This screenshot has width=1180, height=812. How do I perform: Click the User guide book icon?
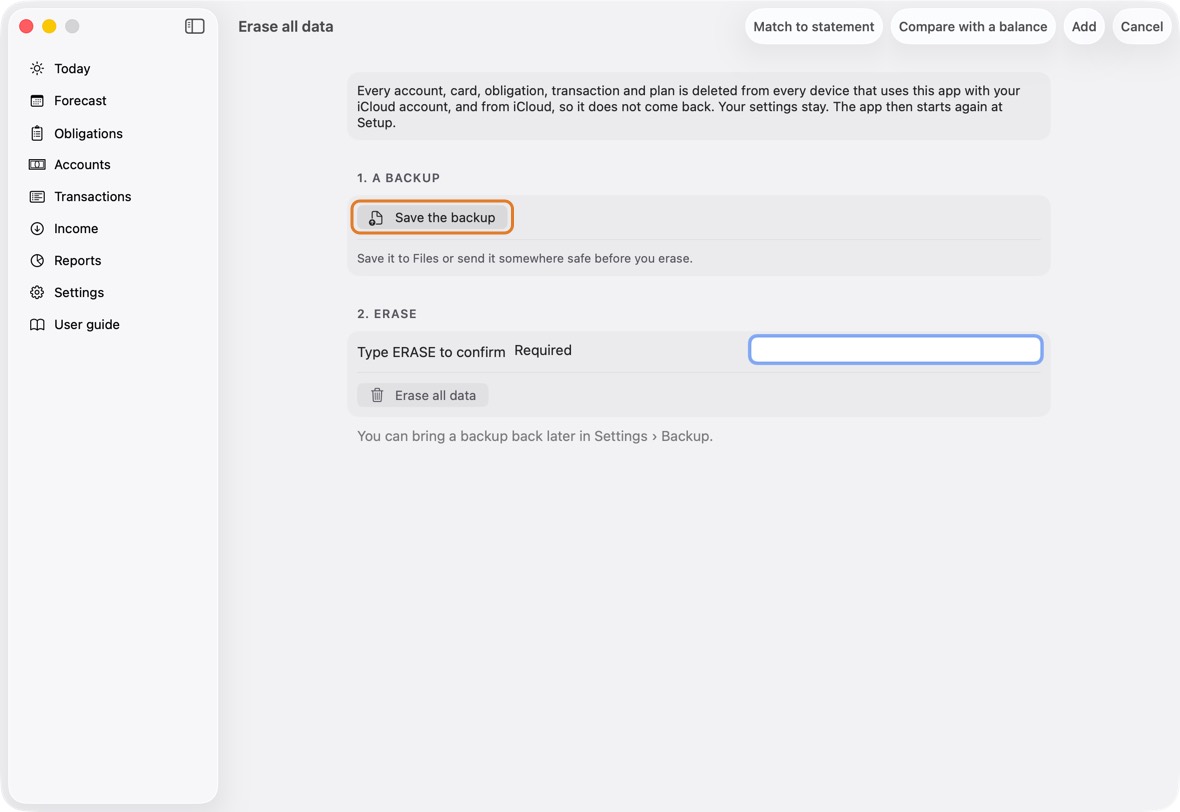point(37,324)
